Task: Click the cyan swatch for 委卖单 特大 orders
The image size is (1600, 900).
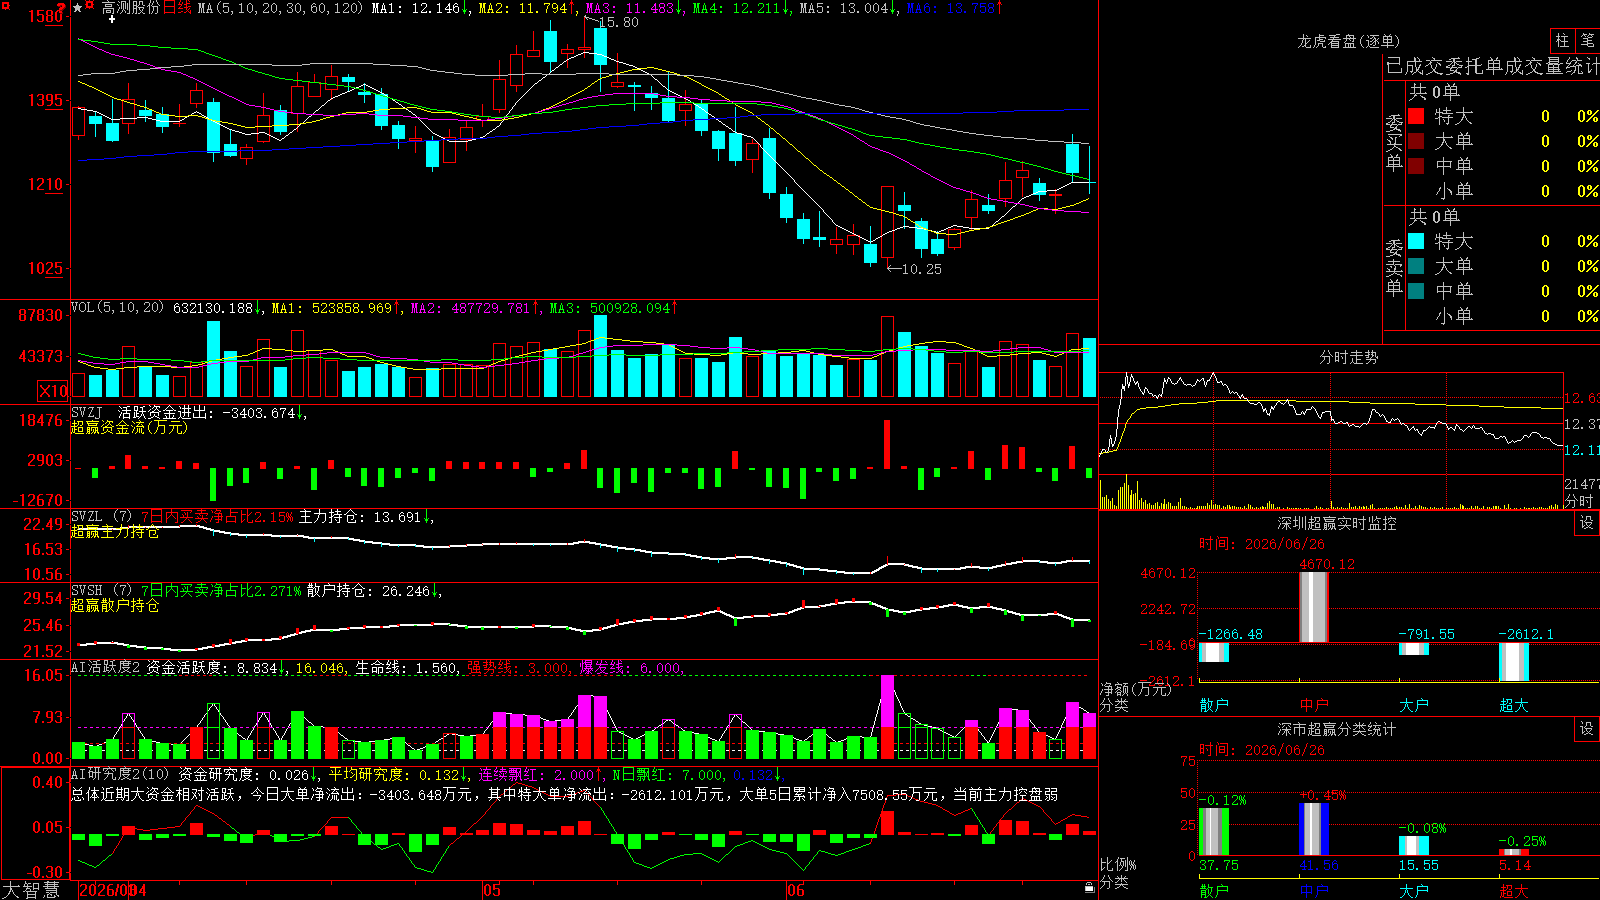Action: (1416, 241)
